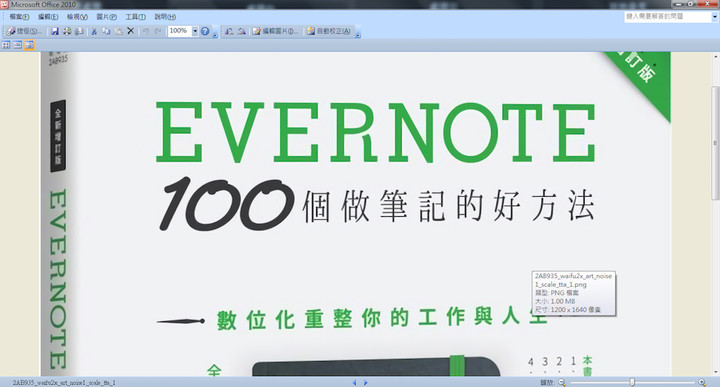Click the Picture Manager title bar icon
Image resolution: width=720 pixels, height=387 pixels.
click(4, 4)
